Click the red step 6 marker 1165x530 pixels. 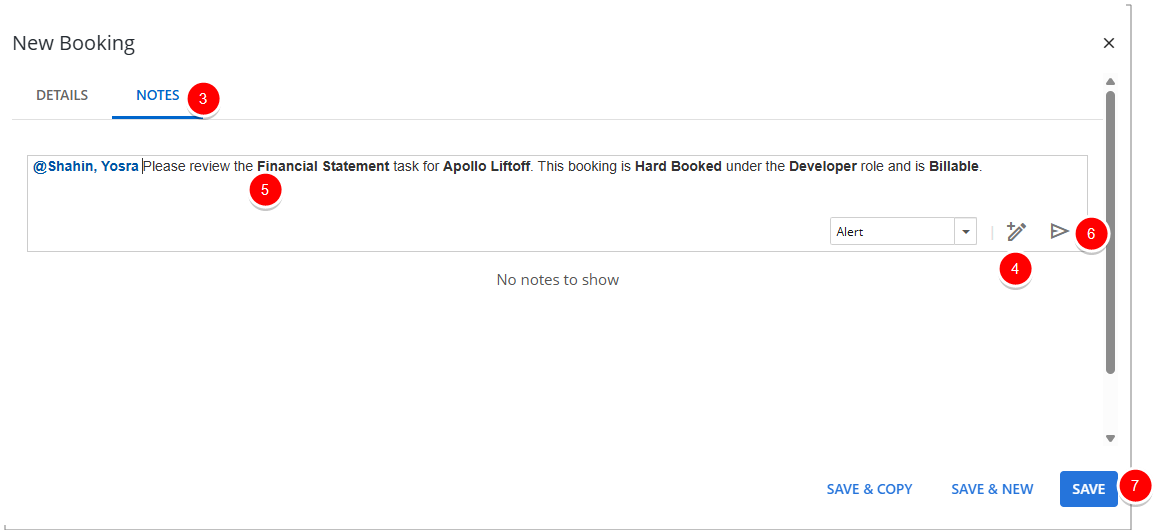(x=1091, y=235)
